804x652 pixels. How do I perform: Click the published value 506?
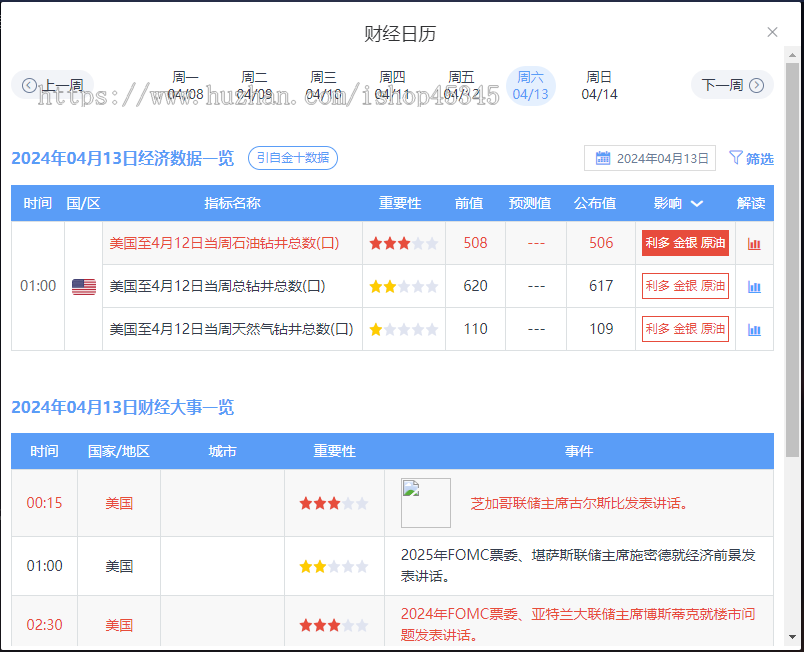tap(601, 243)
